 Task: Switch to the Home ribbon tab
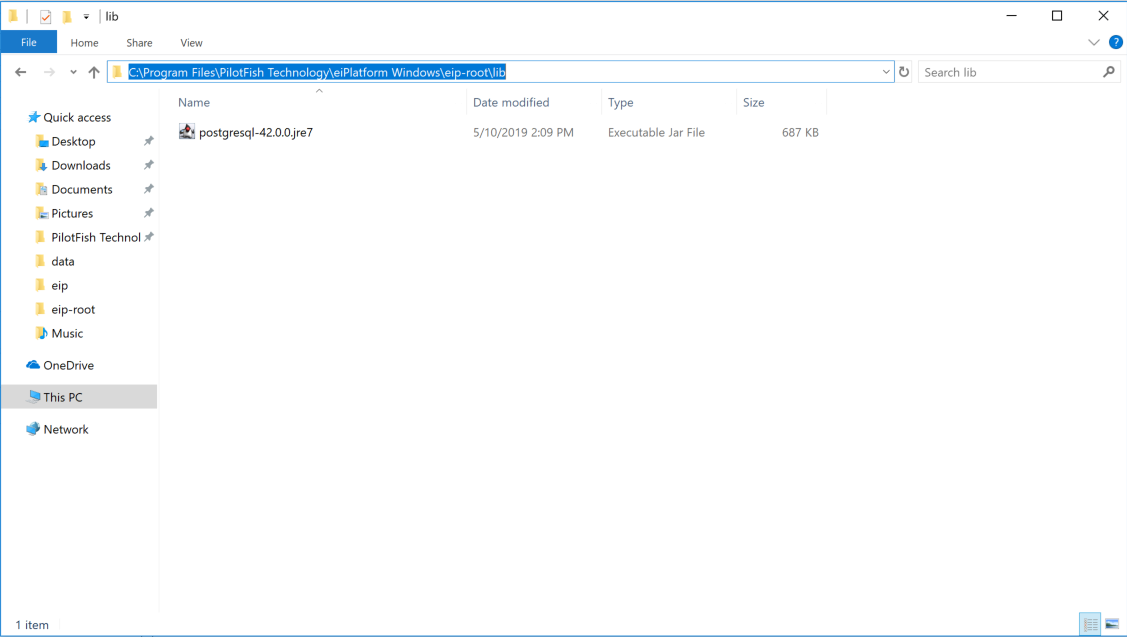pos(84,42)
